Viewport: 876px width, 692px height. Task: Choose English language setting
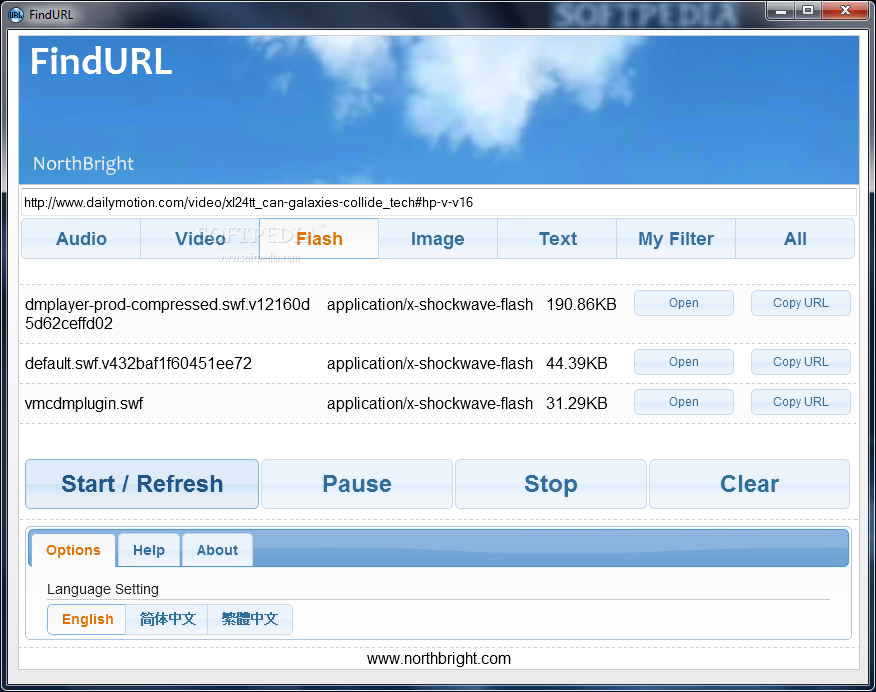tap(87, 619)
